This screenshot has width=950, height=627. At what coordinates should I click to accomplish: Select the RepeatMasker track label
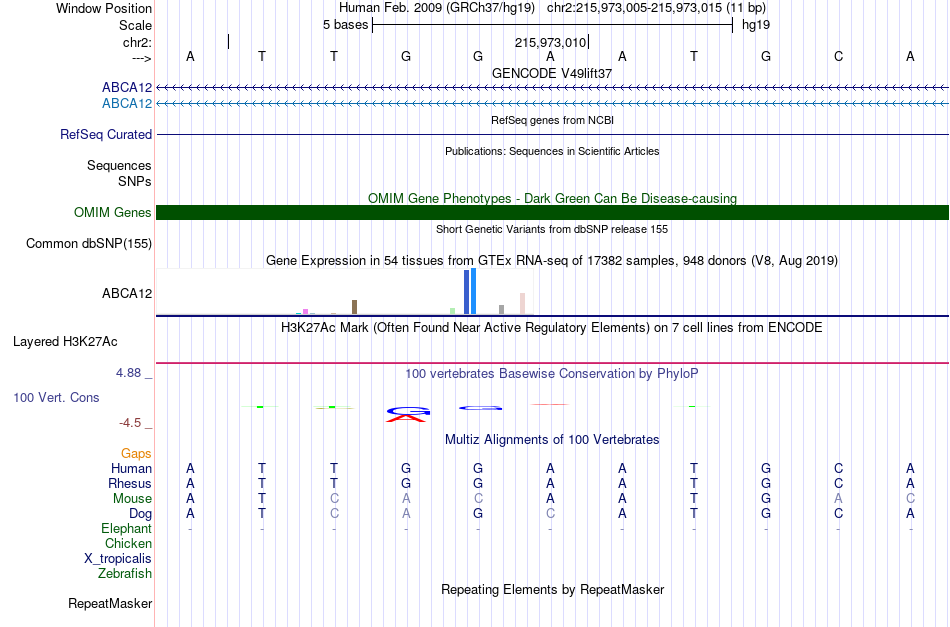(x=110, y=603)
